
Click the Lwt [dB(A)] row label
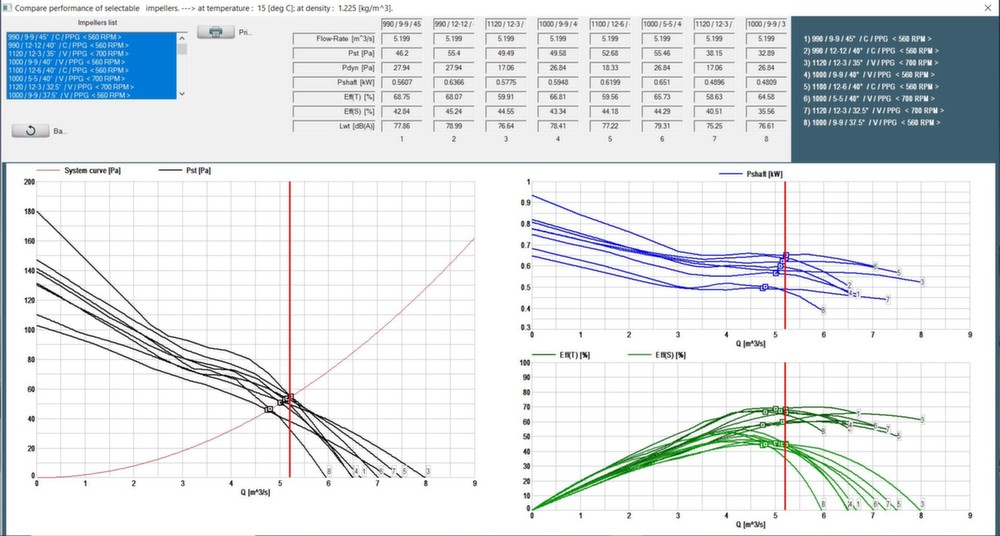click(x=333, y=127)
